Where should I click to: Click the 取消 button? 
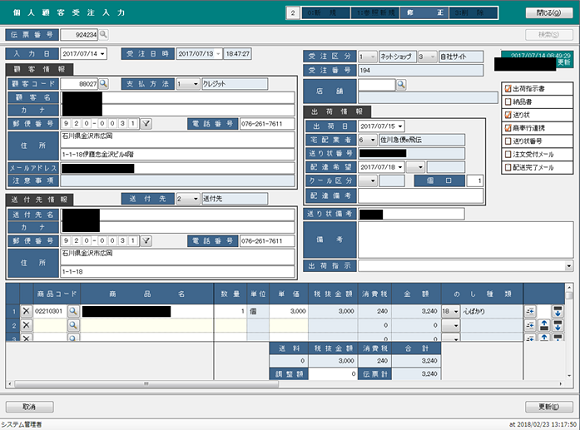[30, 407]
